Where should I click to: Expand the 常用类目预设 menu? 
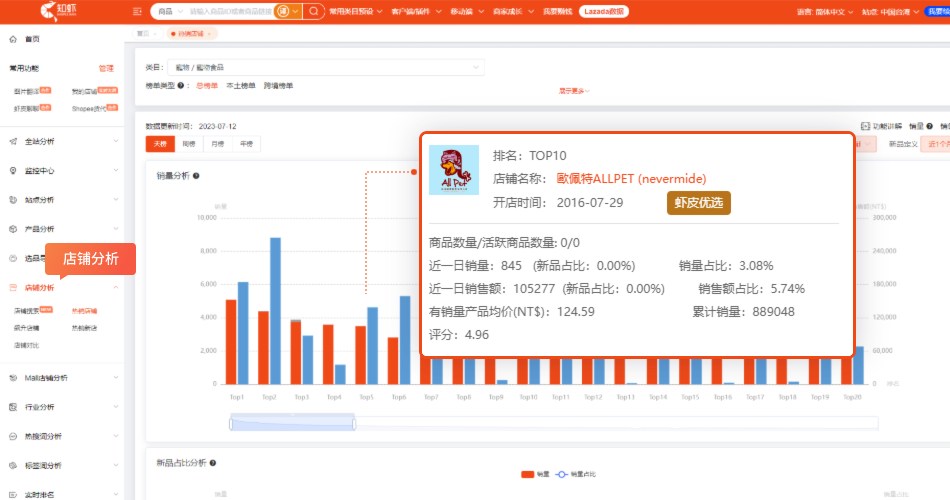coord(356,12)
